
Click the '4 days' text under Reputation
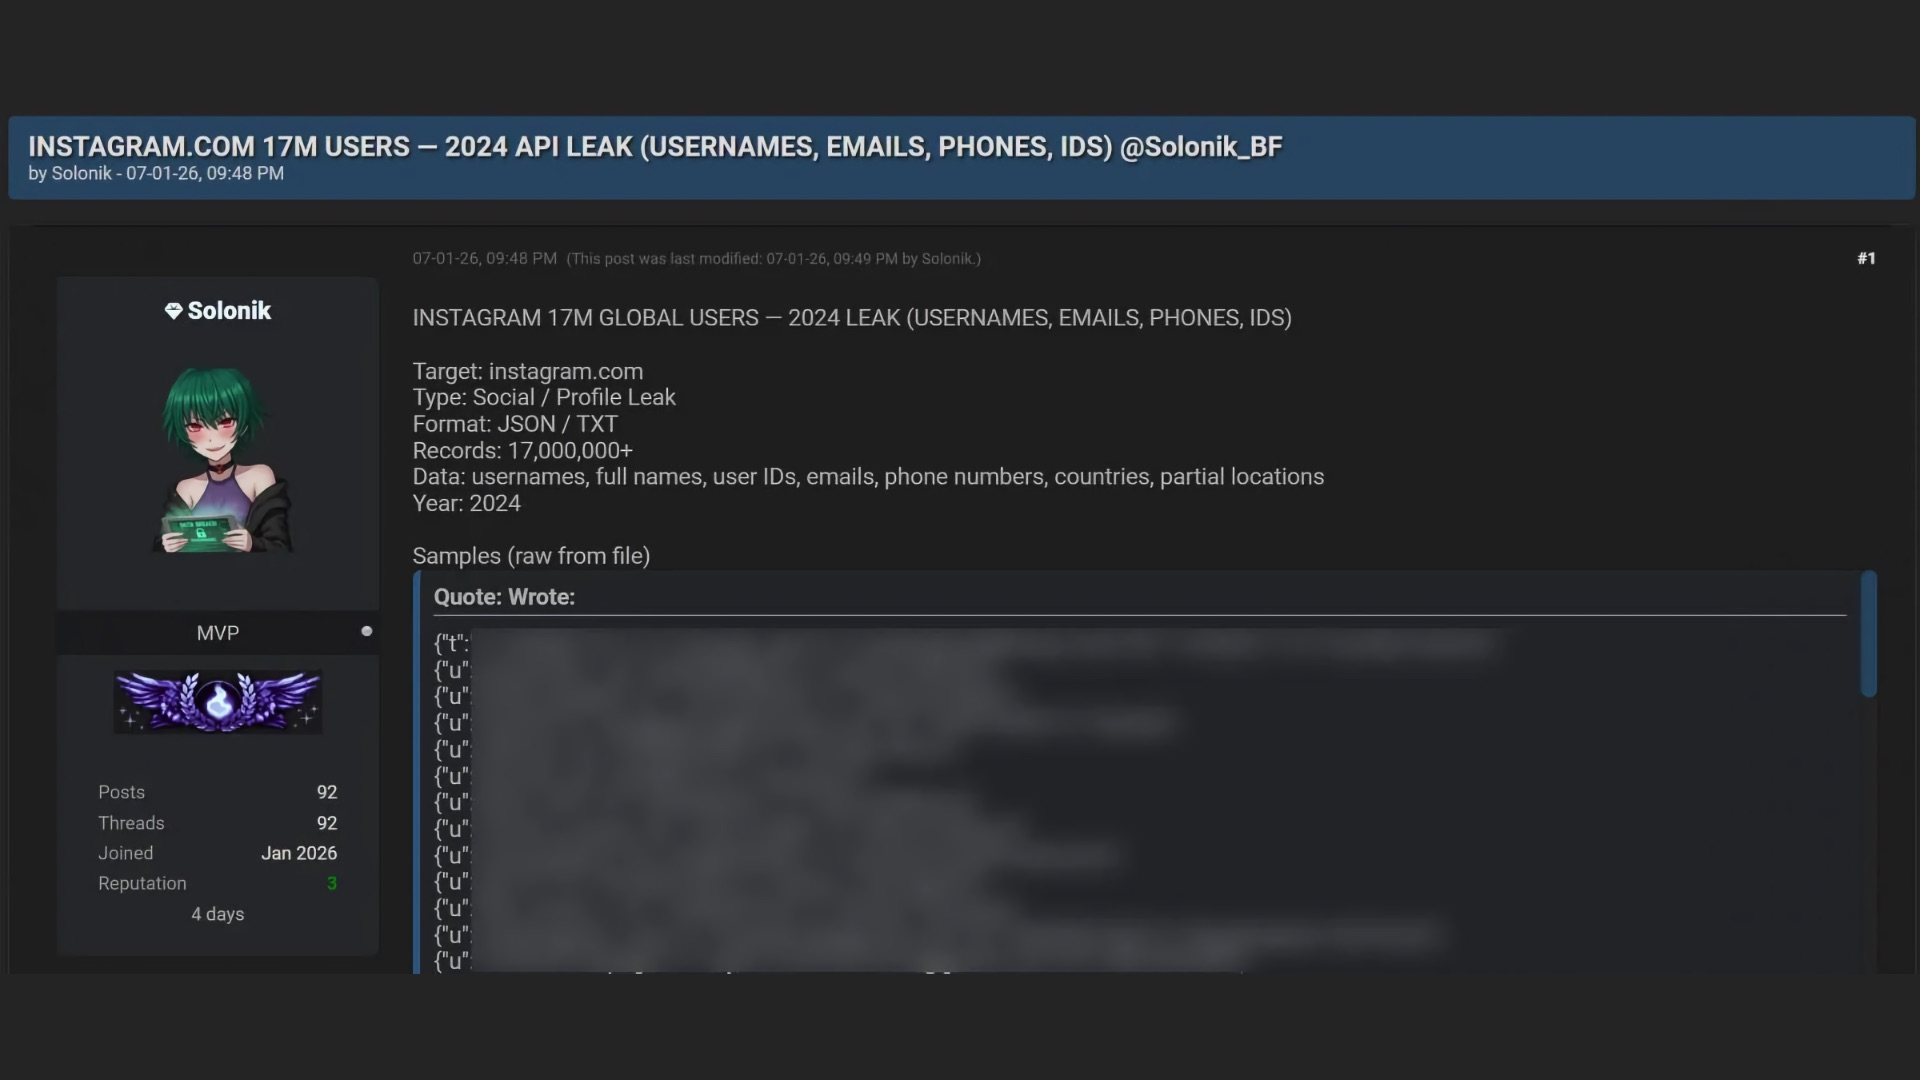[x=217, y=914]
